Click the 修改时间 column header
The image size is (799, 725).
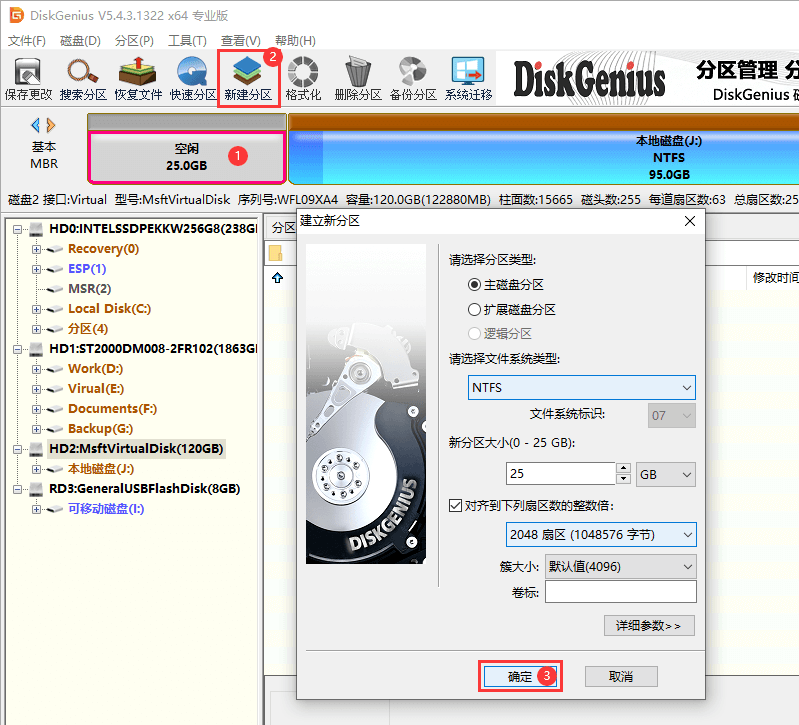(775, 278)
